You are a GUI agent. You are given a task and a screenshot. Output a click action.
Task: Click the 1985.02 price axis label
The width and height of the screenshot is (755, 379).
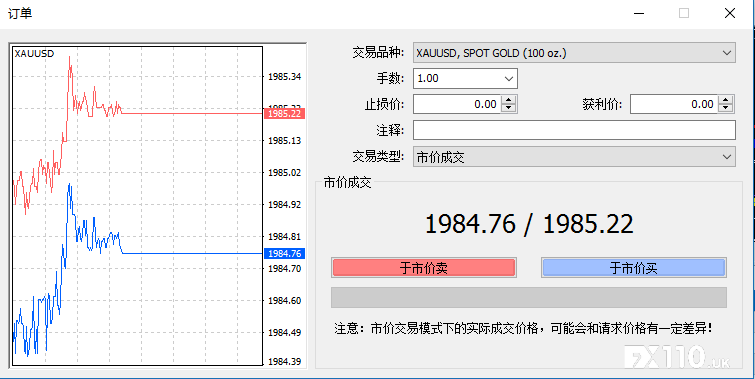[x=284, y=172]
